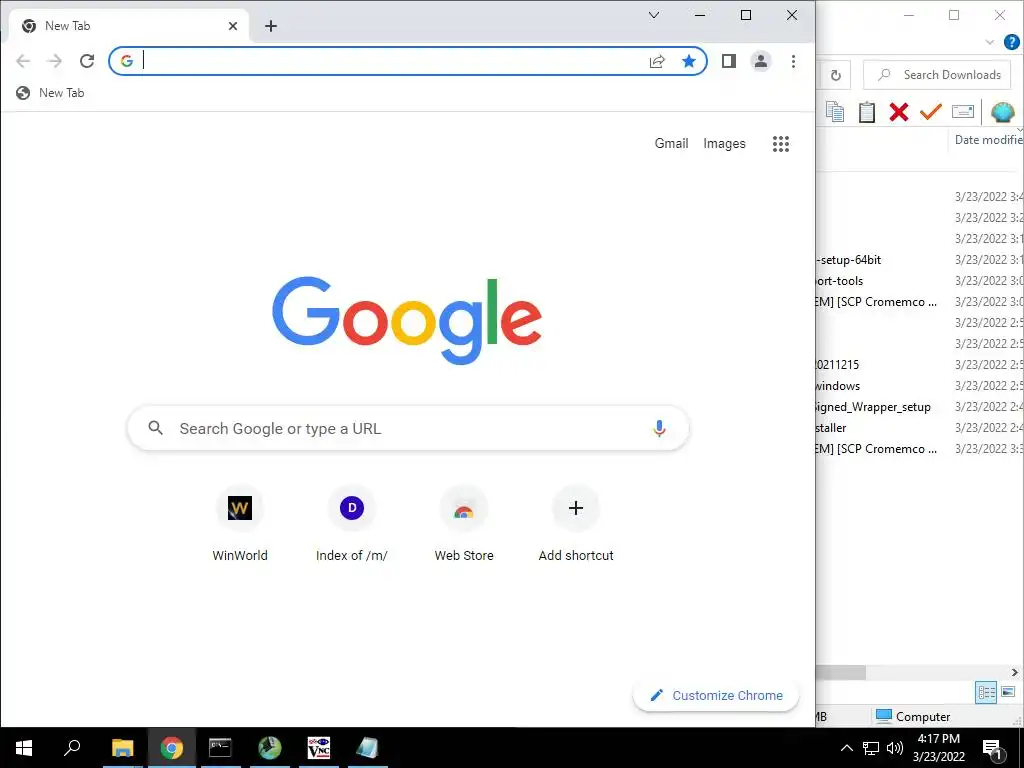1024x768 pixels.
Task: Click Add shortcut tile
Action: click(576, 524)
